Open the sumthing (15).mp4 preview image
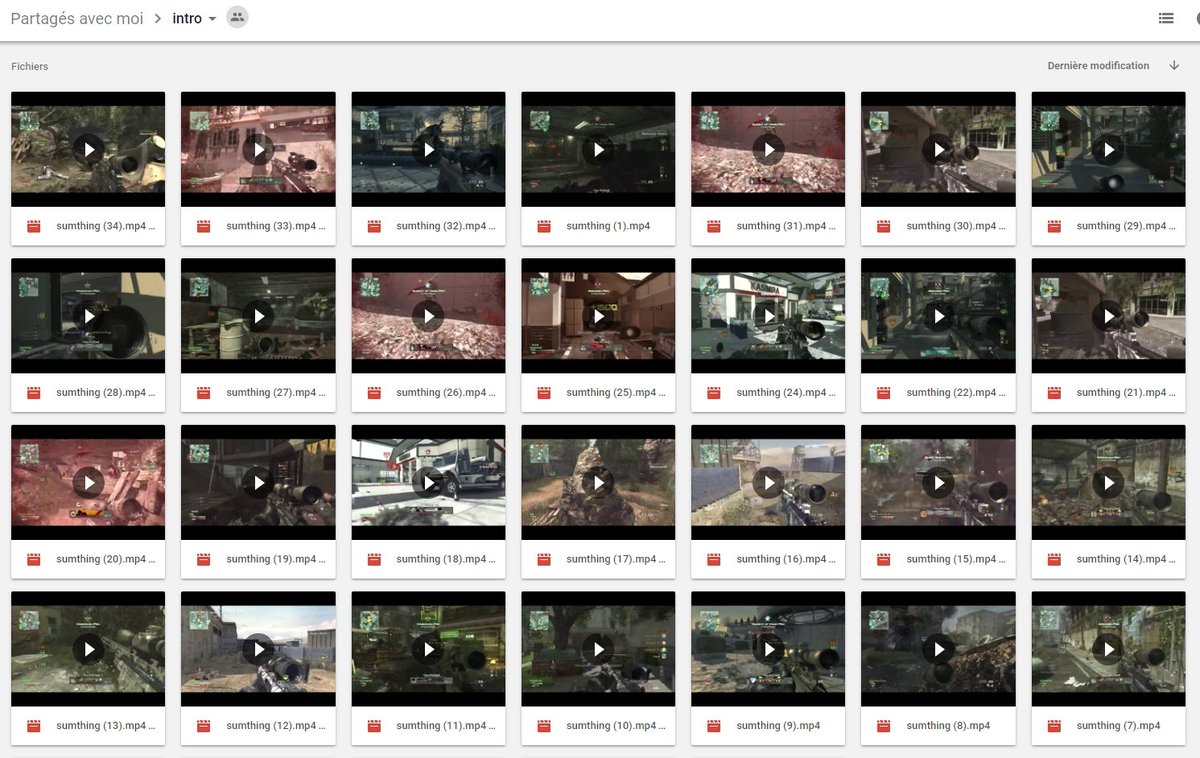The height and width of the screenshot is (758, 1200). click(938, 483)
